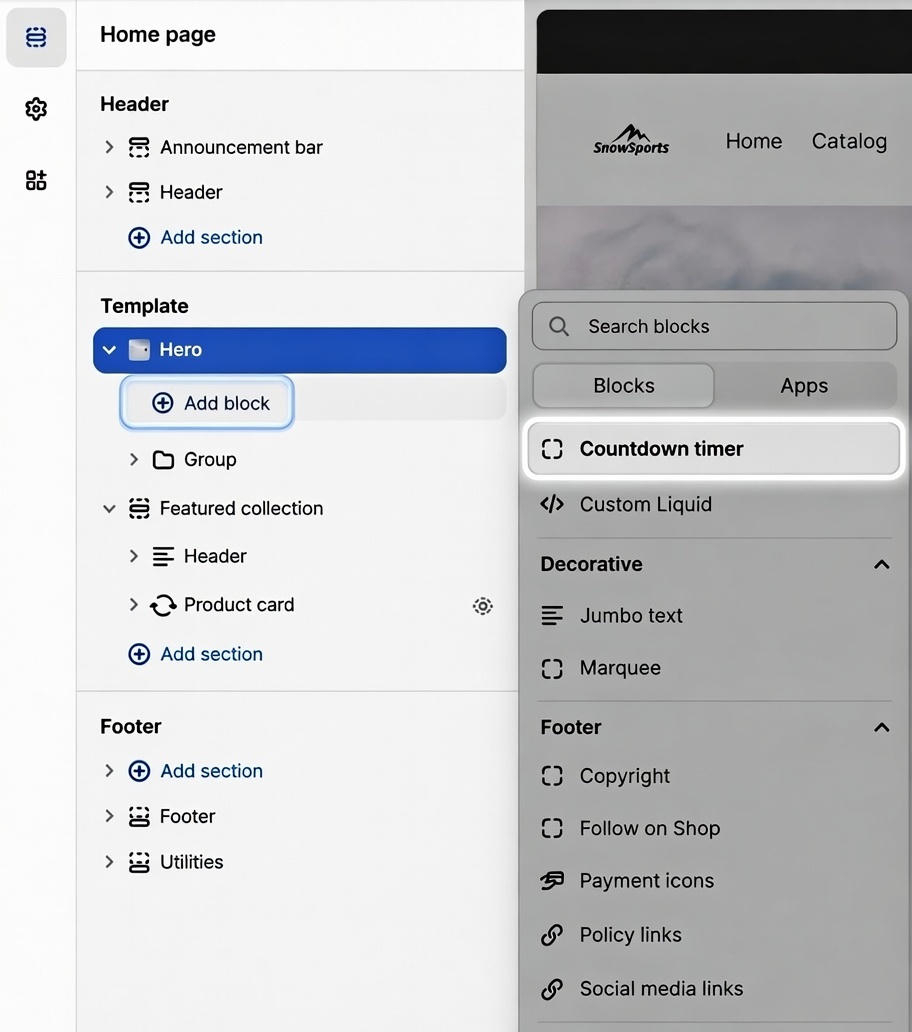Expand the Announcement bar section
The width and height of the screenshot is (912, 1032).
[109, 147]
